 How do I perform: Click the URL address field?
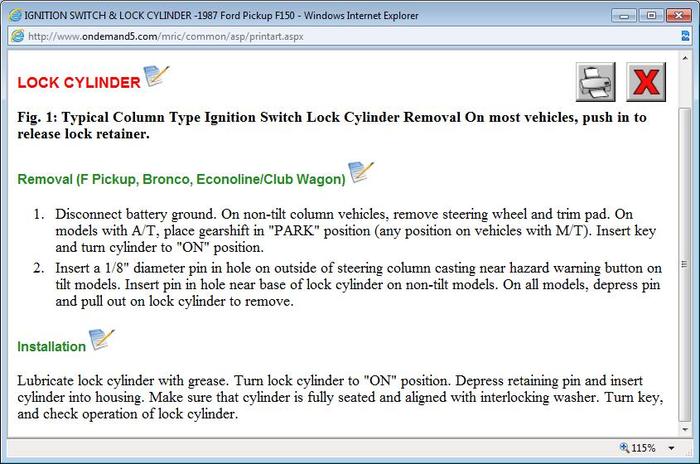(351, 36)
